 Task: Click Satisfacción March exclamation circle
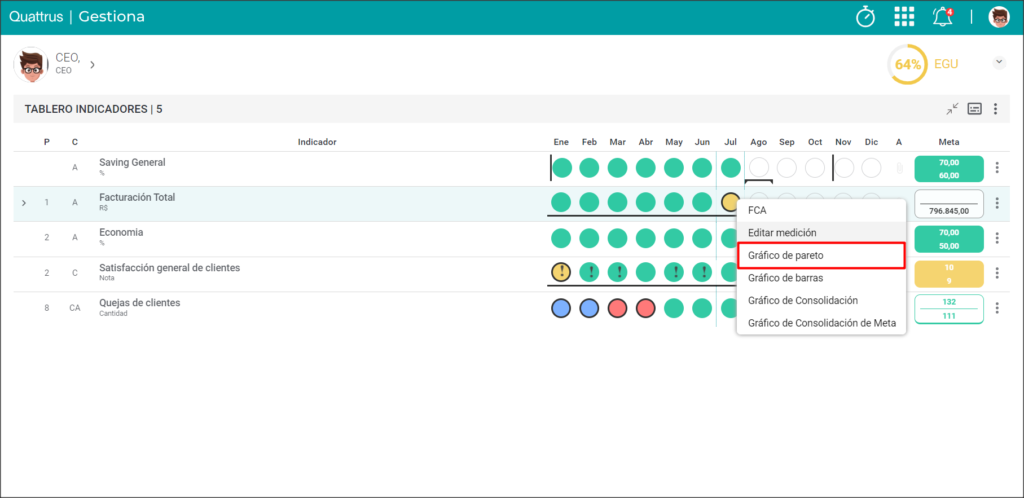pyautogui.click(x=617, y=272)
